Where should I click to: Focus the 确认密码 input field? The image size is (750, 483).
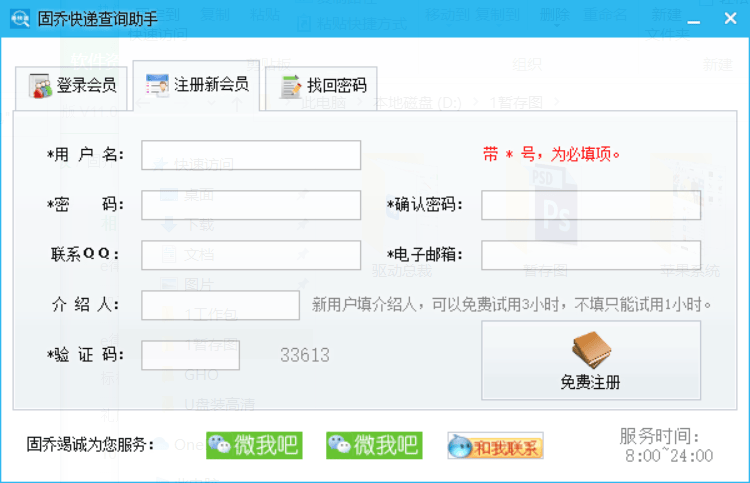(591, 205)
